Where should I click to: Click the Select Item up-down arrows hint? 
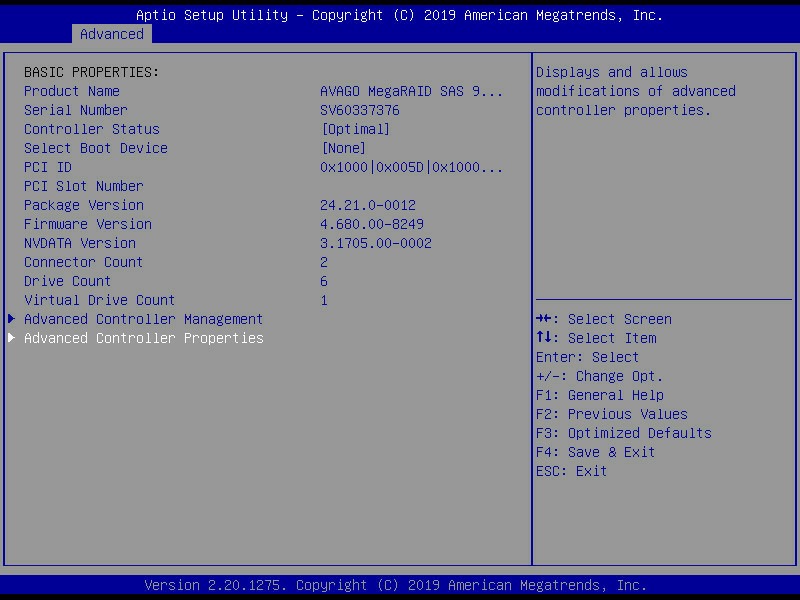(596, 338)
